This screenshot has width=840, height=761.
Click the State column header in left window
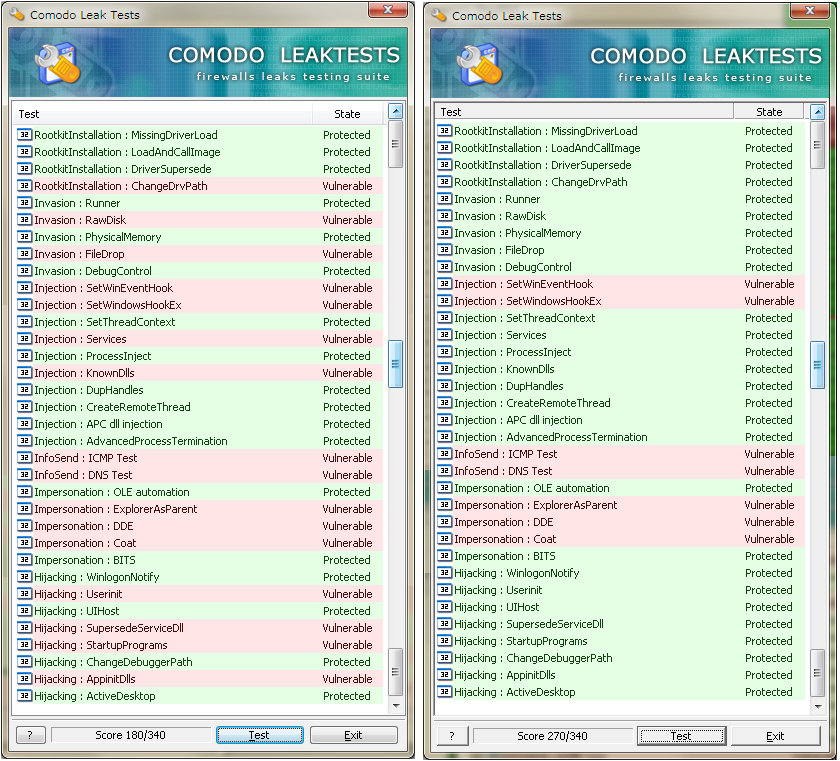[x=347, y=114]
